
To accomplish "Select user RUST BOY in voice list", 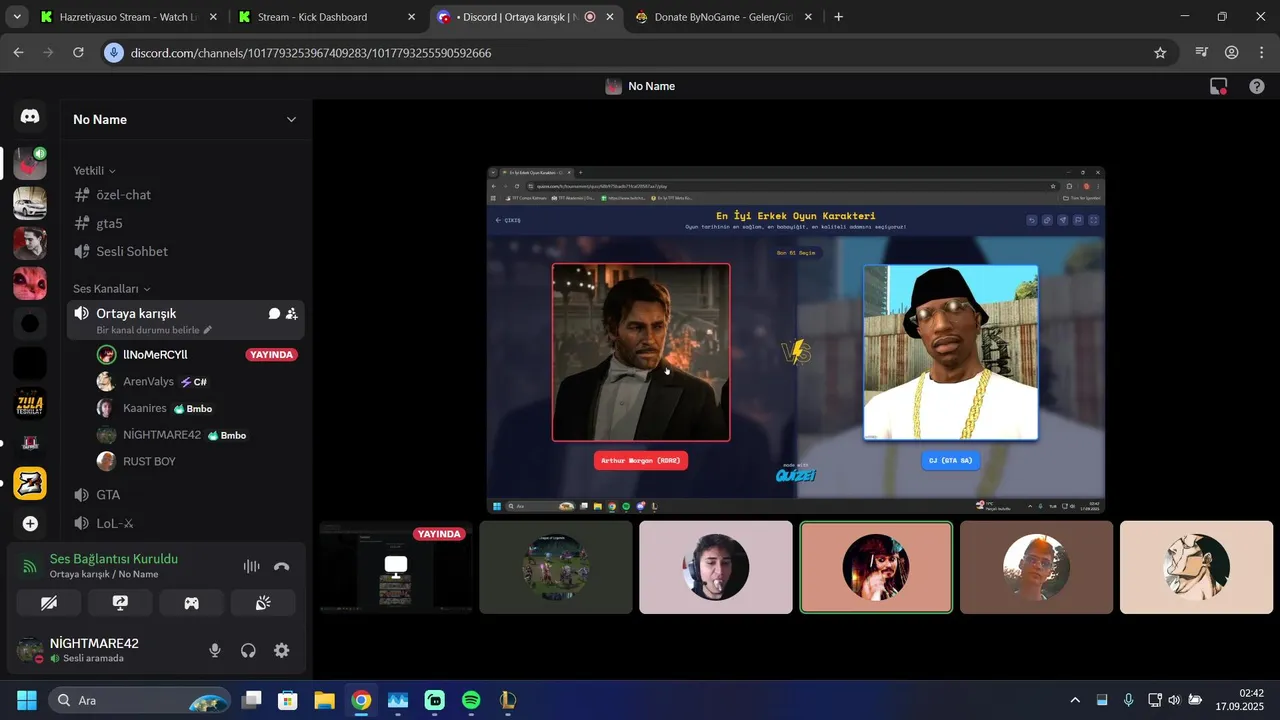I will coord(149,461).
